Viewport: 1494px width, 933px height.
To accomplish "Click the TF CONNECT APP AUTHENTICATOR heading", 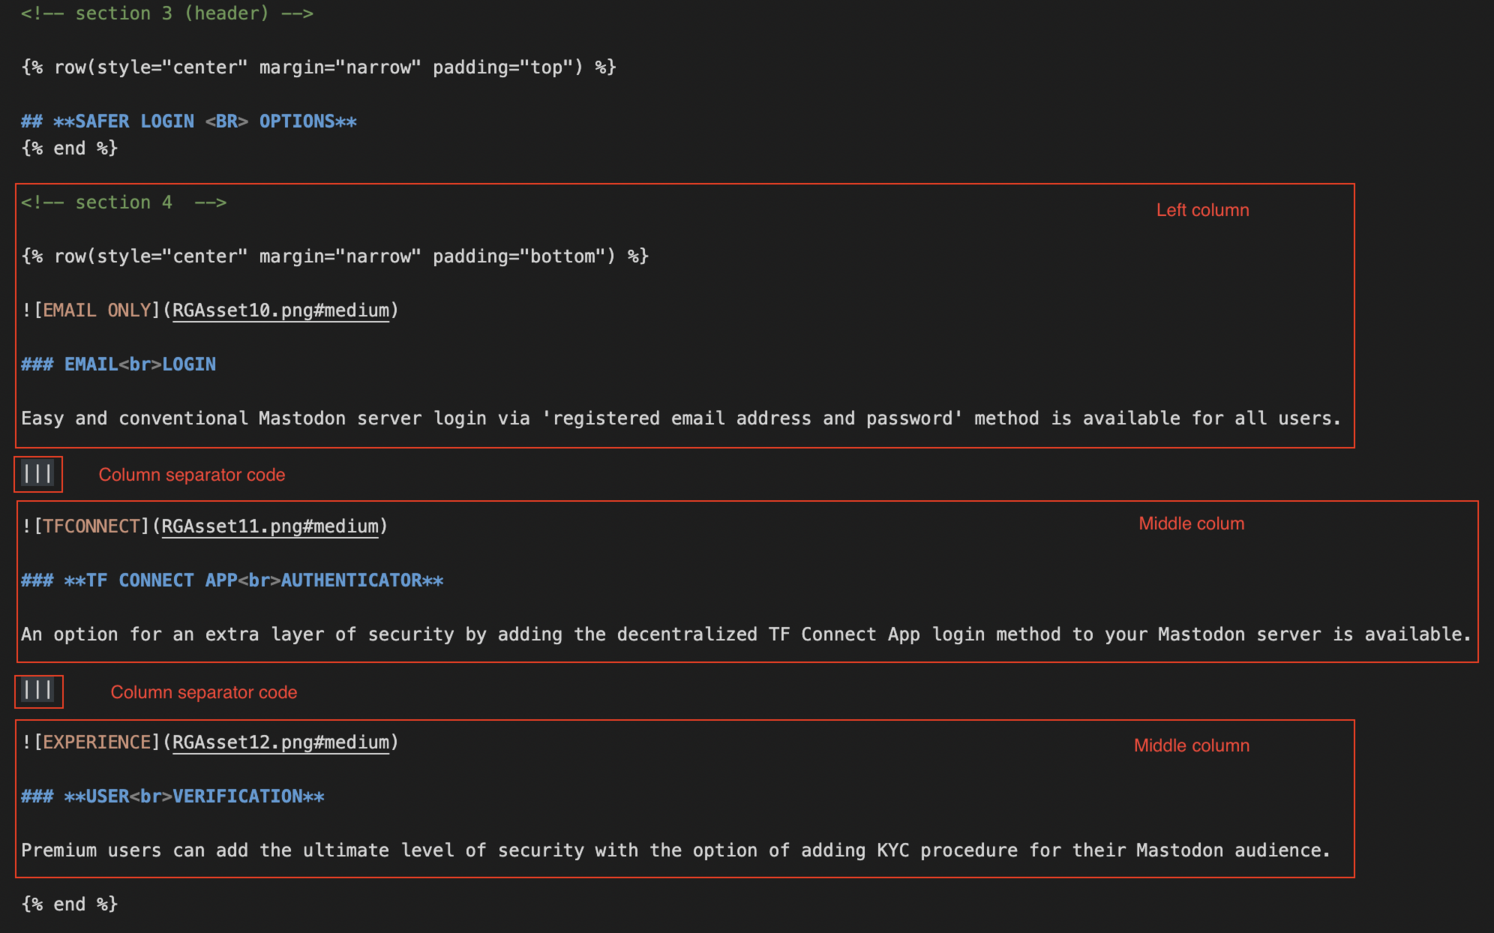I will [232, 581].
